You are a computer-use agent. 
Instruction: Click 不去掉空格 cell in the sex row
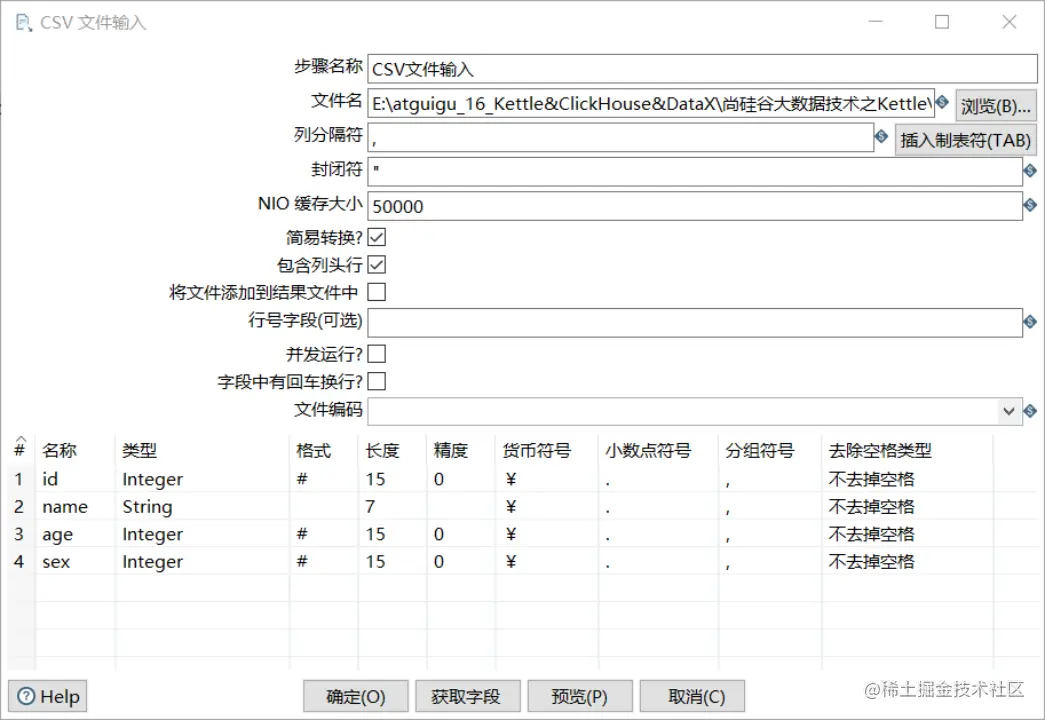[907, 561]
